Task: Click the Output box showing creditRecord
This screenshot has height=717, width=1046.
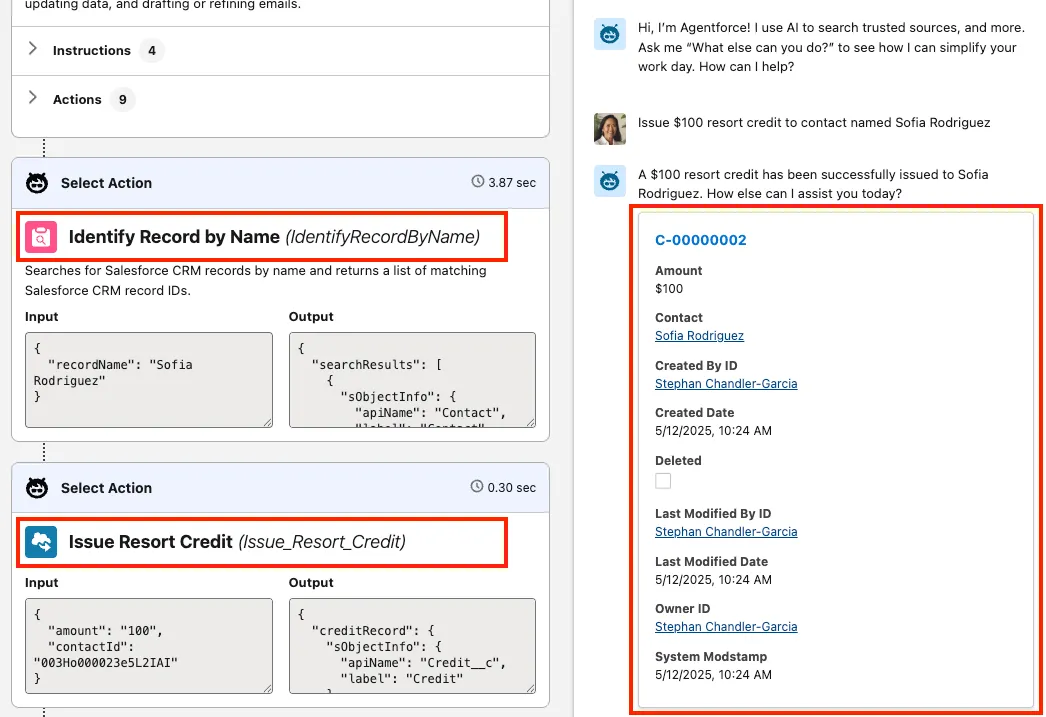Action: (x=411, y=645)
